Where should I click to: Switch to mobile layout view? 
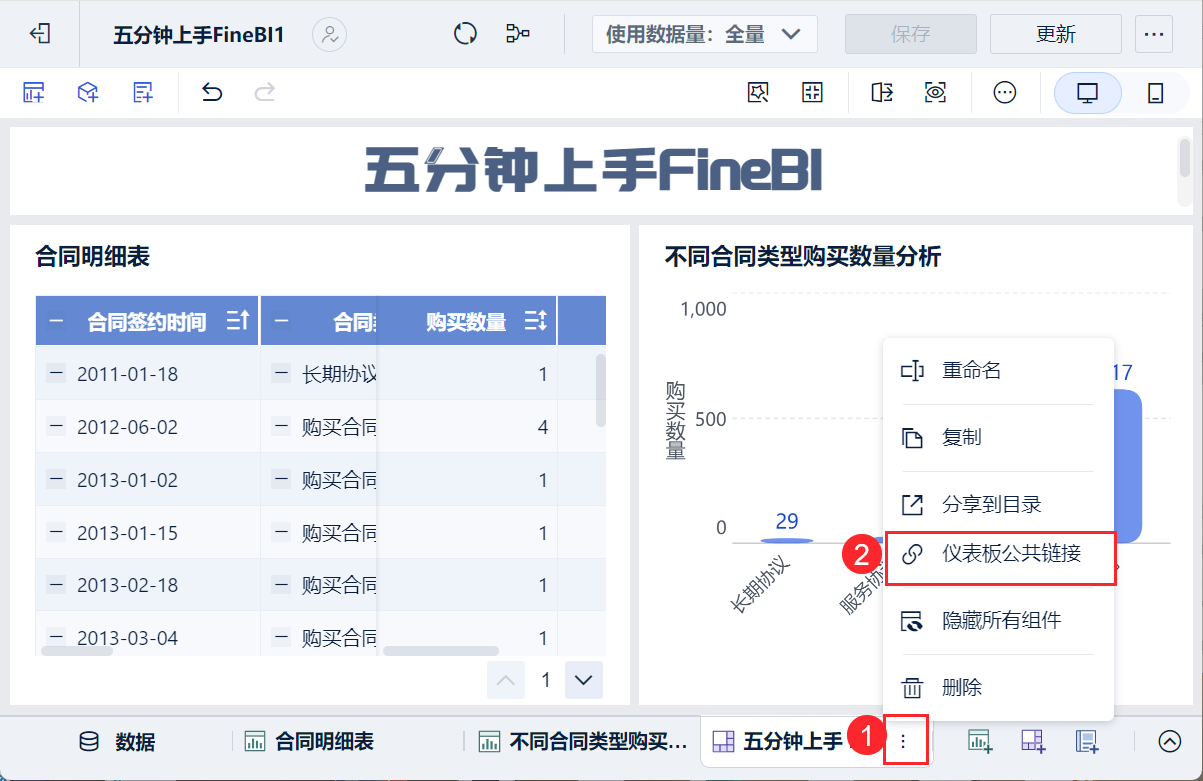click(x=1155, y=93)
